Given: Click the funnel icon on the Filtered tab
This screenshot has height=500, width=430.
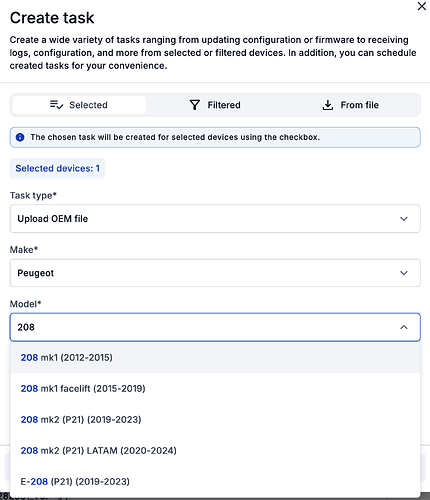Looking at the screenshot, I should (195, 105).
